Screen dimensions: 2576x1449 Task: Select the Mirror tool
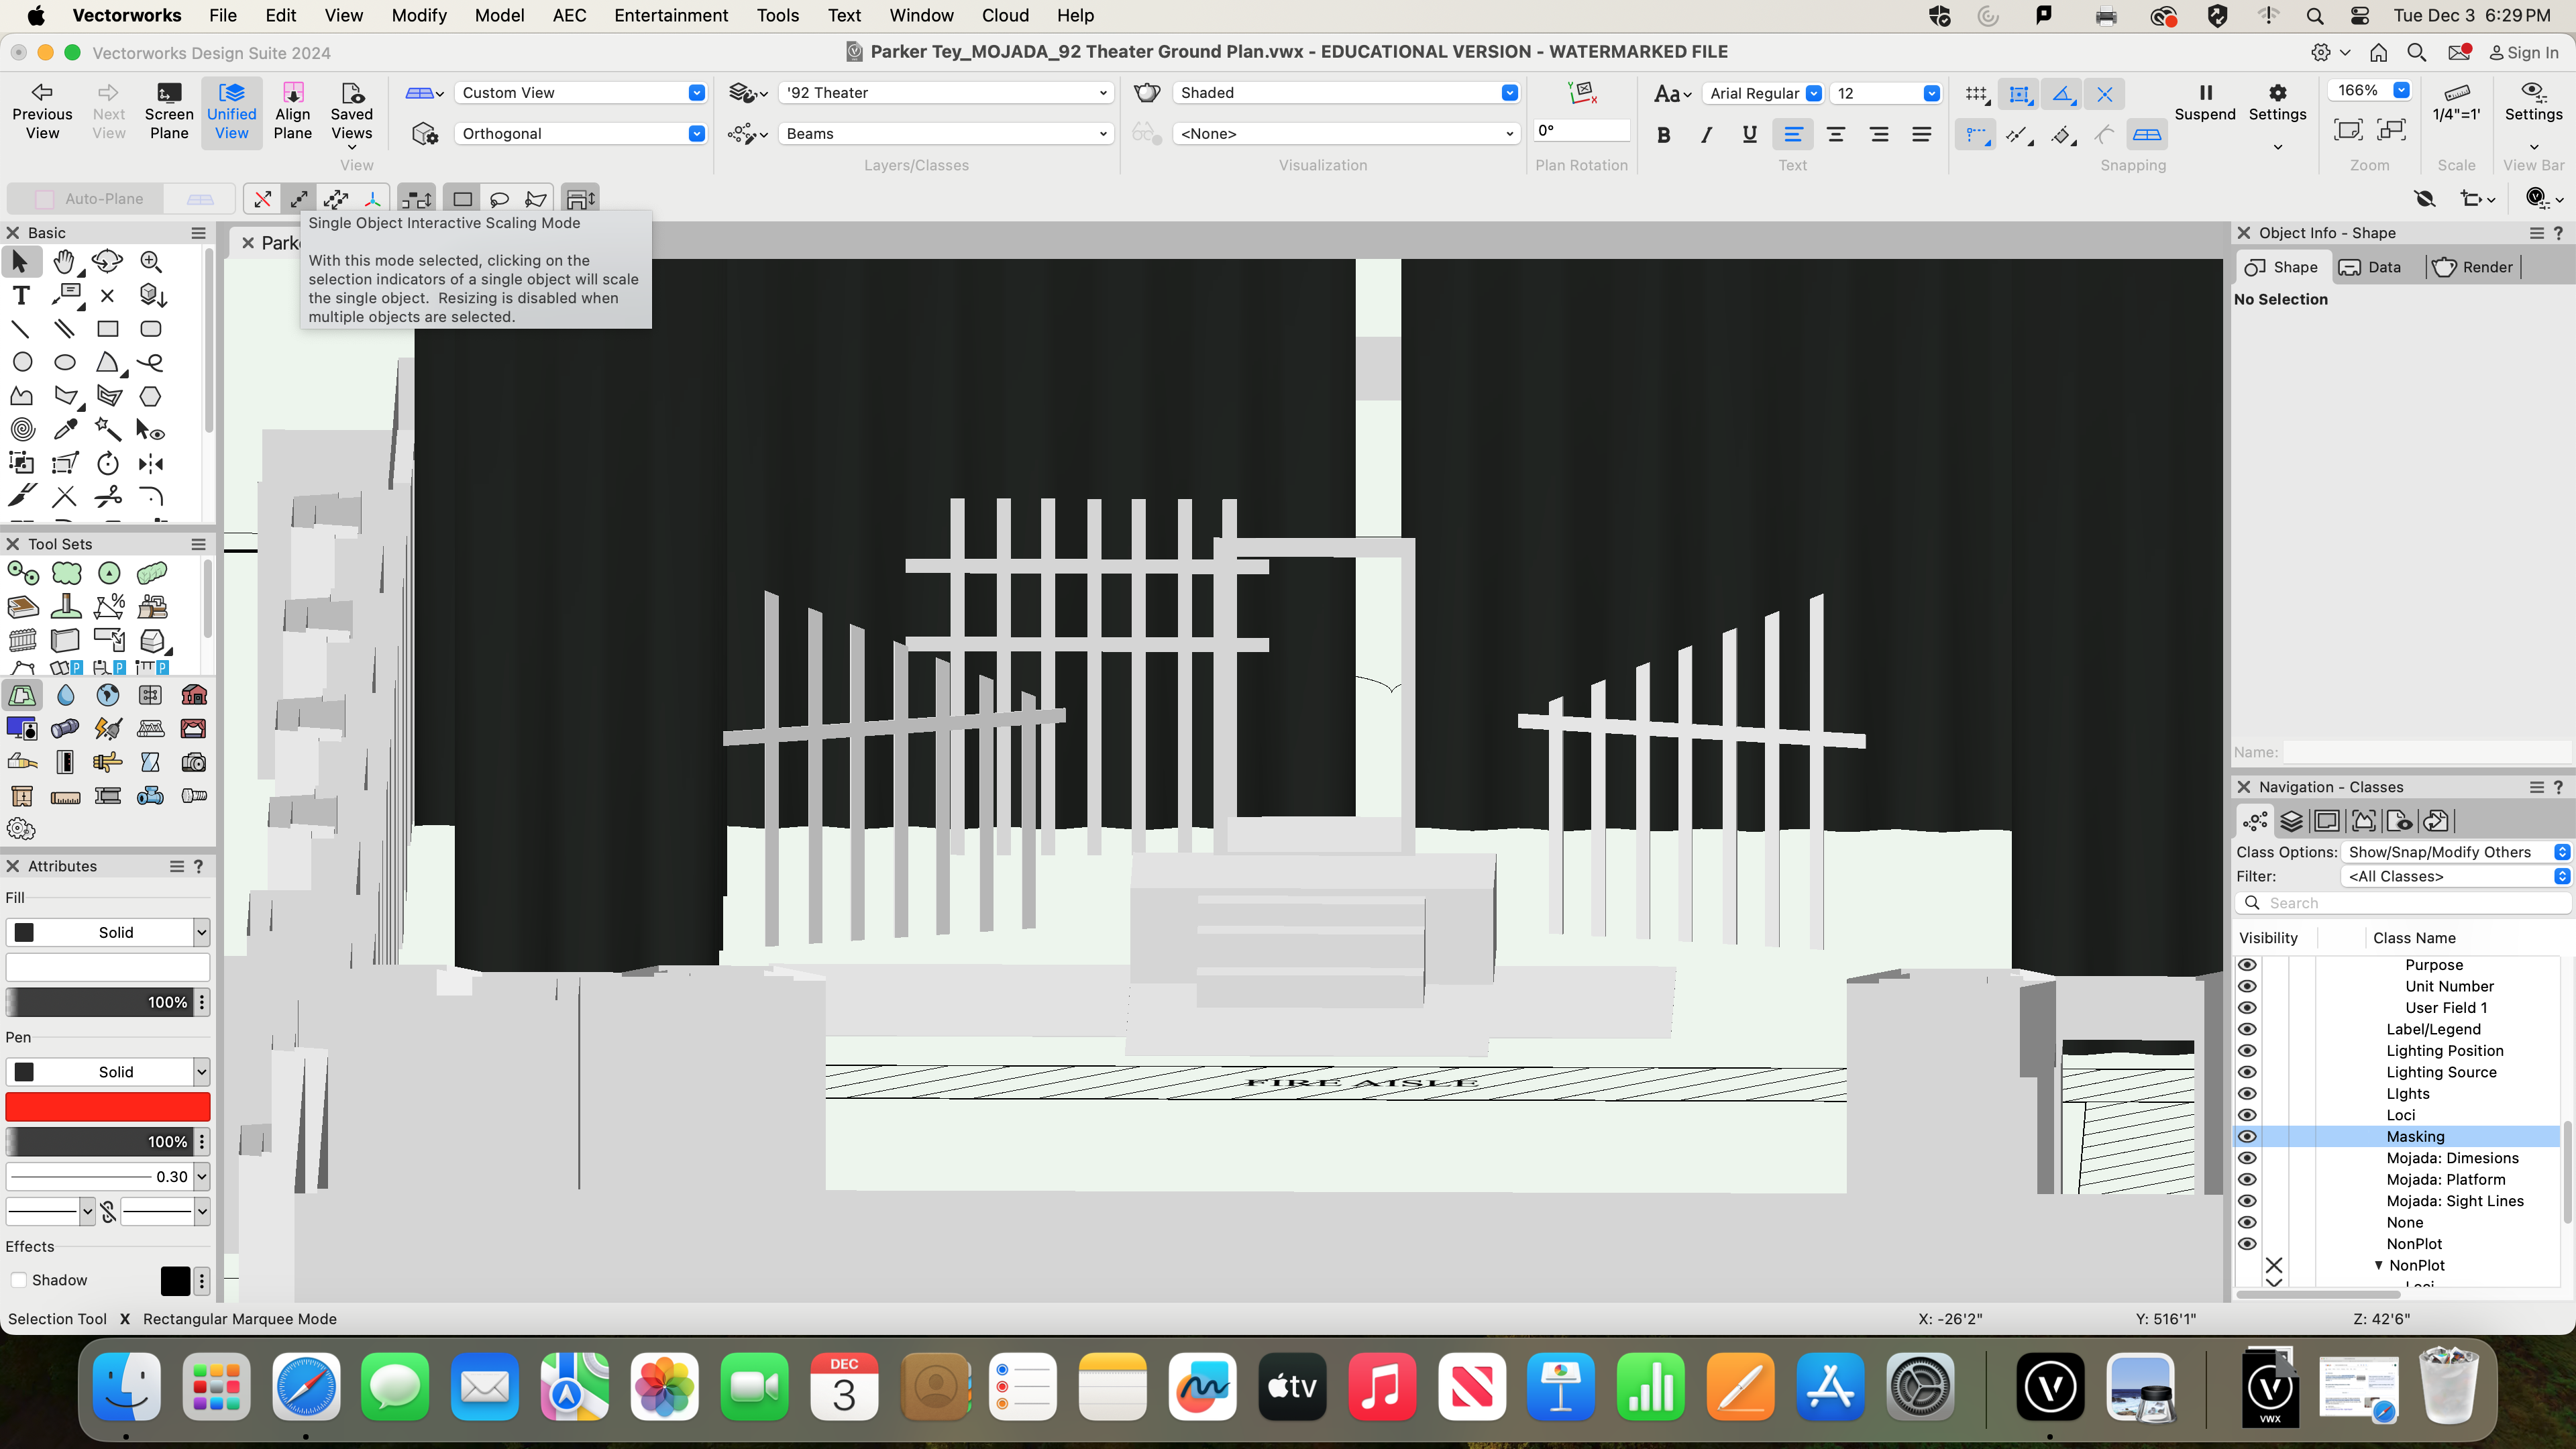pos(151,463)
